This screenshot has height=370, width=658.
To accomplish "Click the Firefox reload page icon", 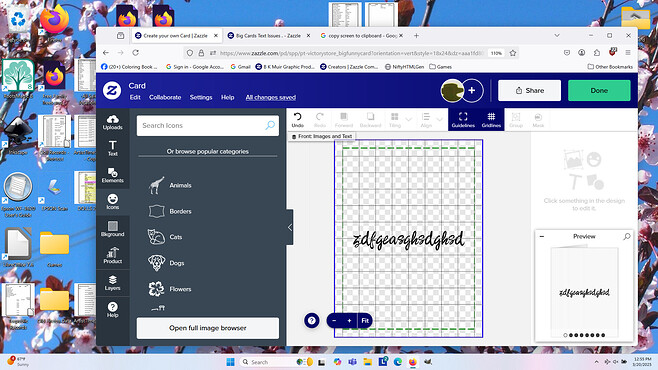I will (135, 53).
